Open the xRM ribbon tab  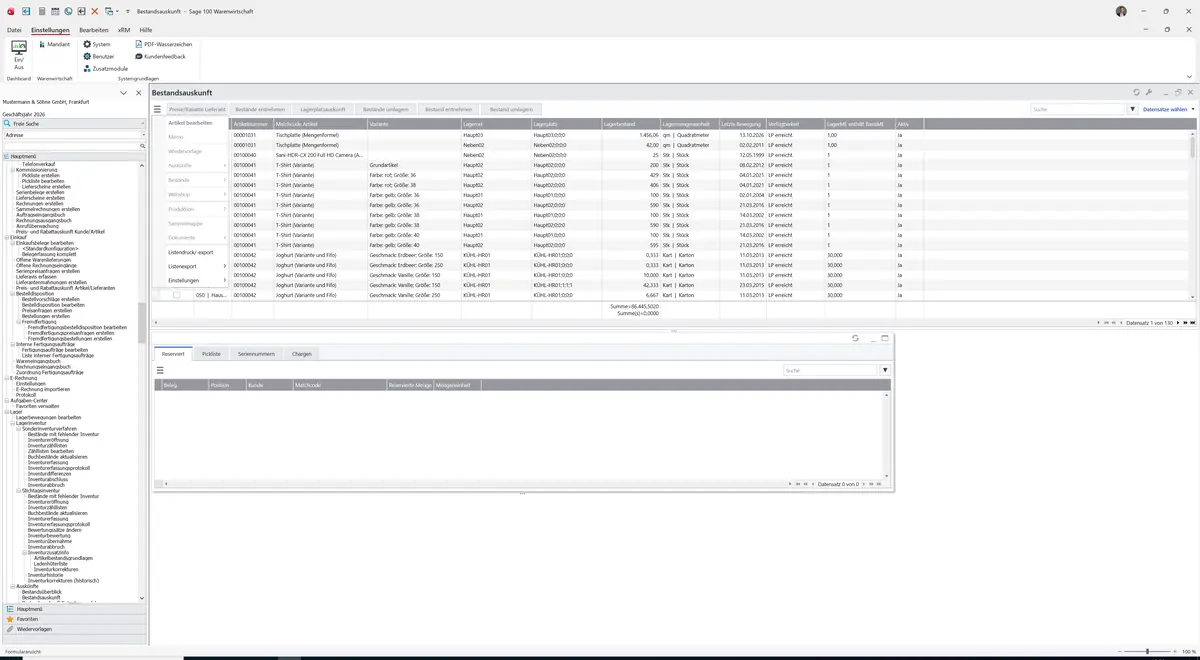pos(124,30)
